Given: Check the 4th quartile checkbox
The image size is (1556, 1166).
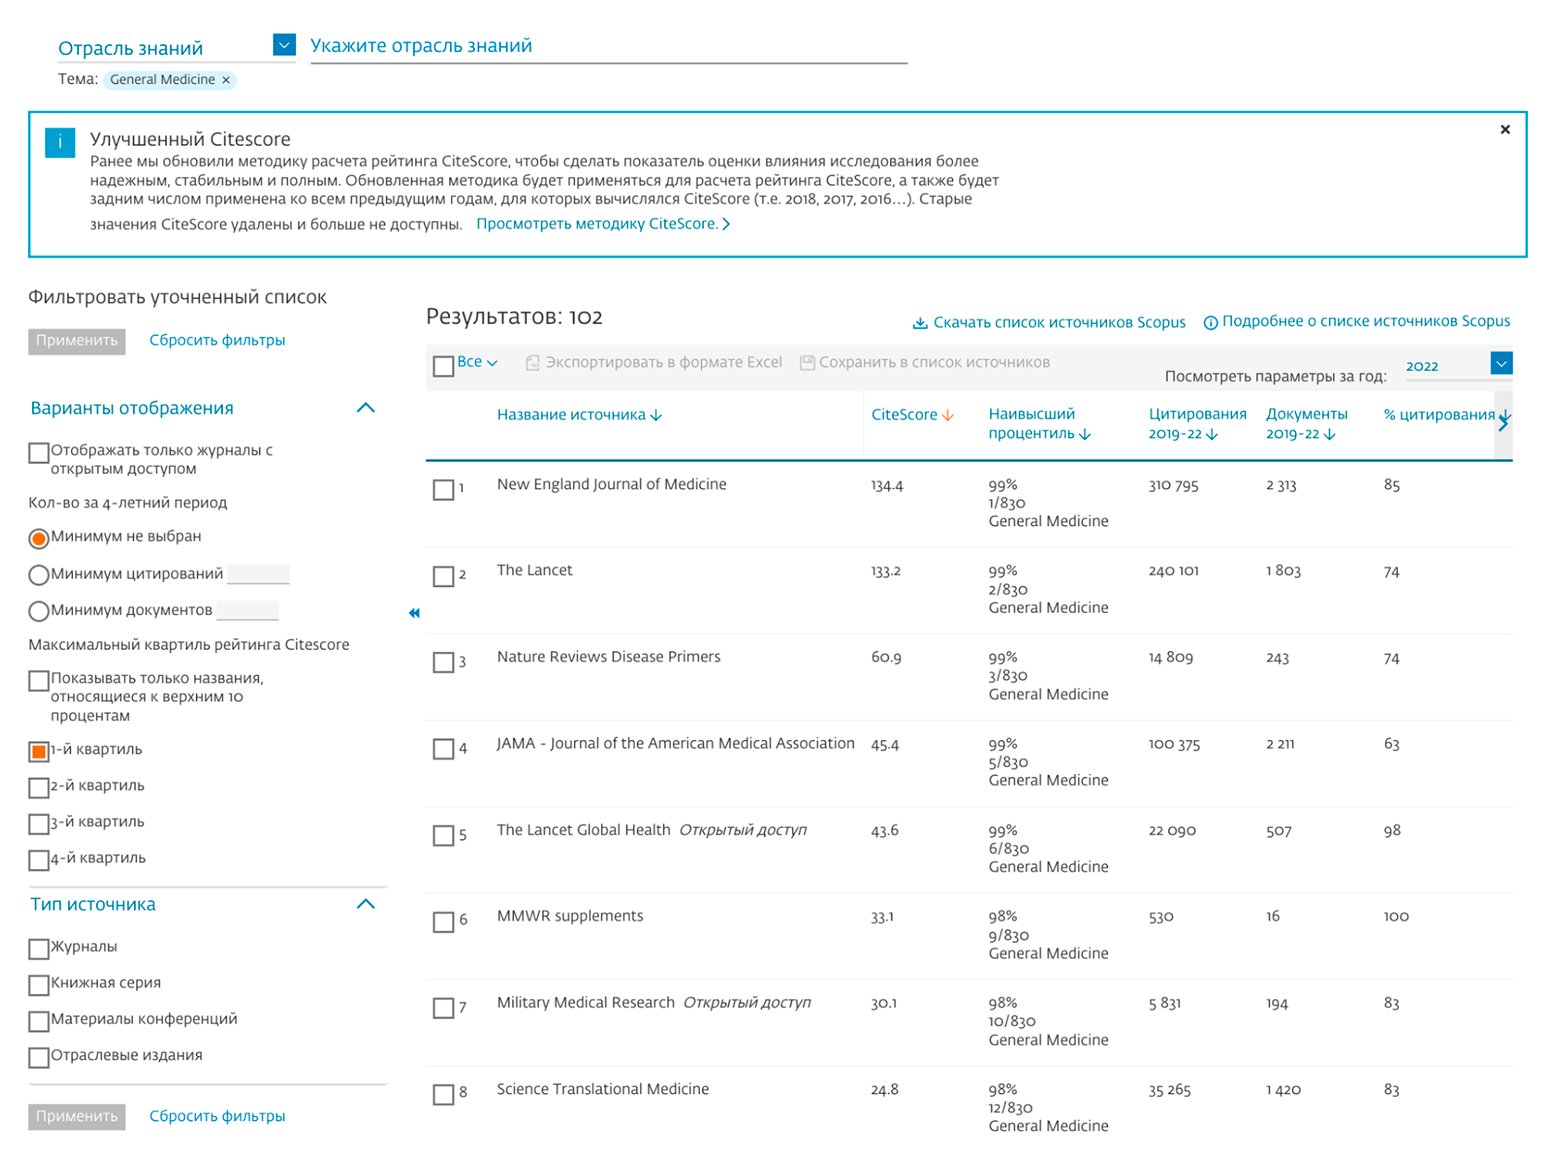Looking at the screenshot, I should tap(39, 860).
